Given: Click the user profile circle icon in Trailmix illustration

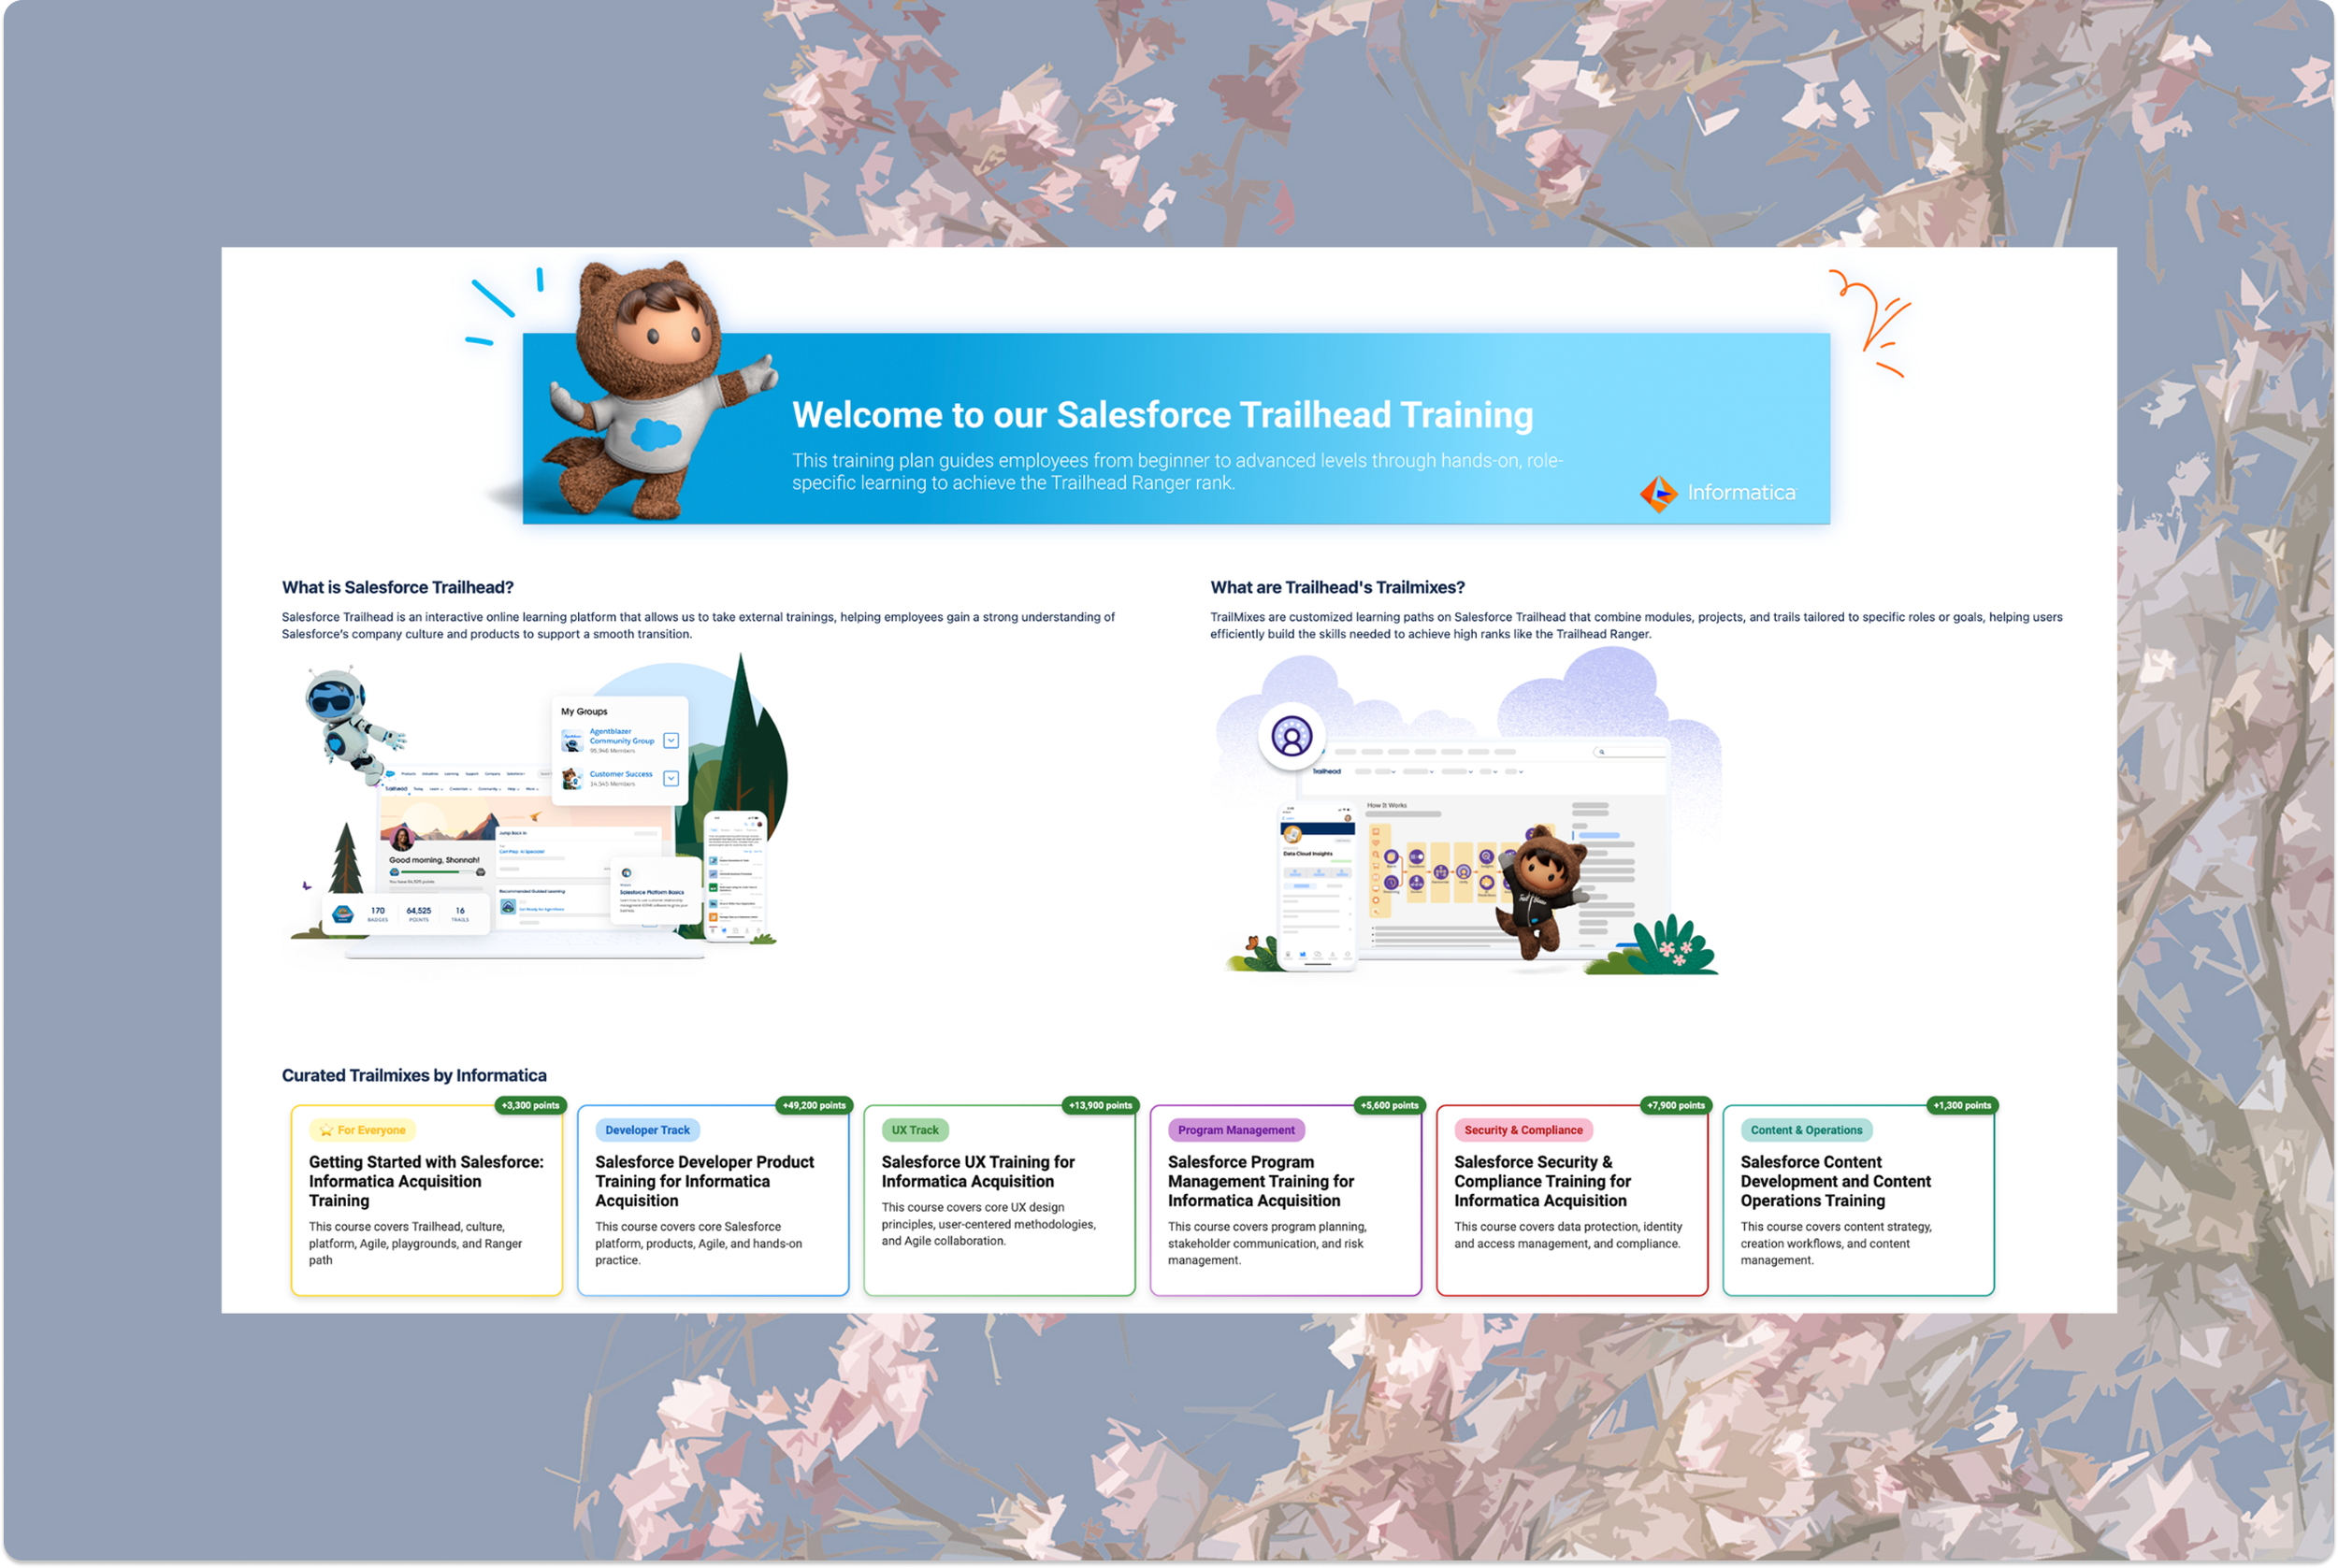Looking at the screenshot, I should click(x=1291, y=737).
